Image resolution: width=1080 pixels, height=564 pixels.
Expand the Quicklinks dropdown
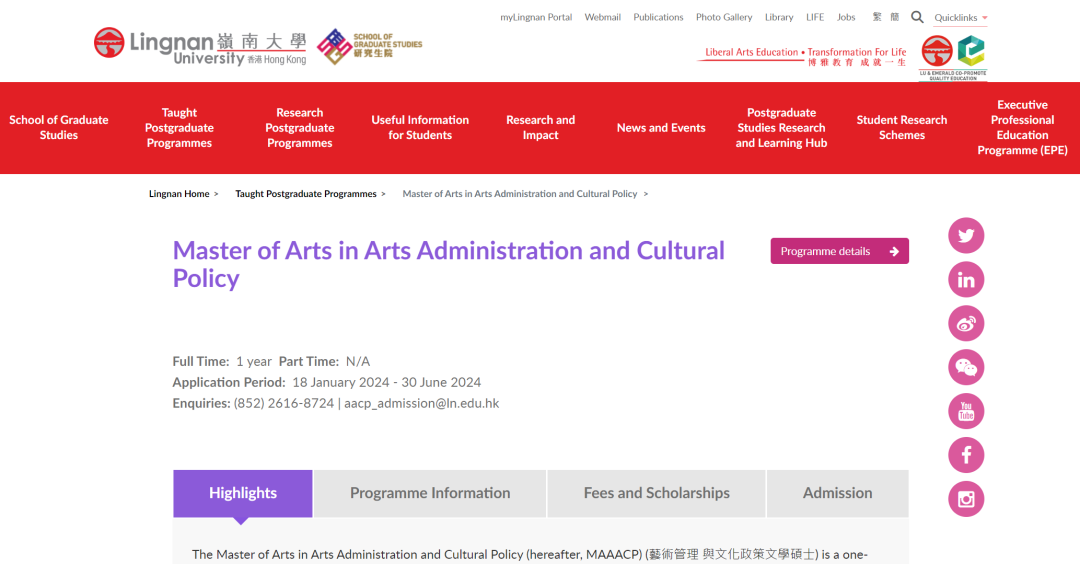(961, 18)
